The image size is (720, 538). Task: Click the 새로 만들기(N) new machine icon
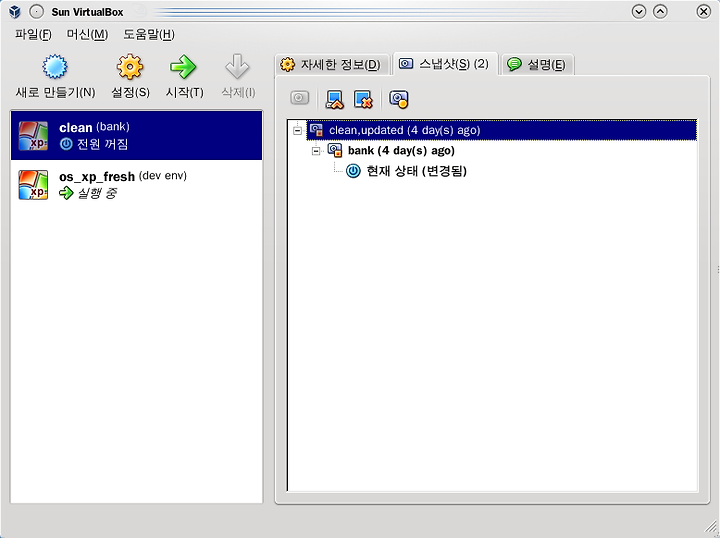(55, 67)
